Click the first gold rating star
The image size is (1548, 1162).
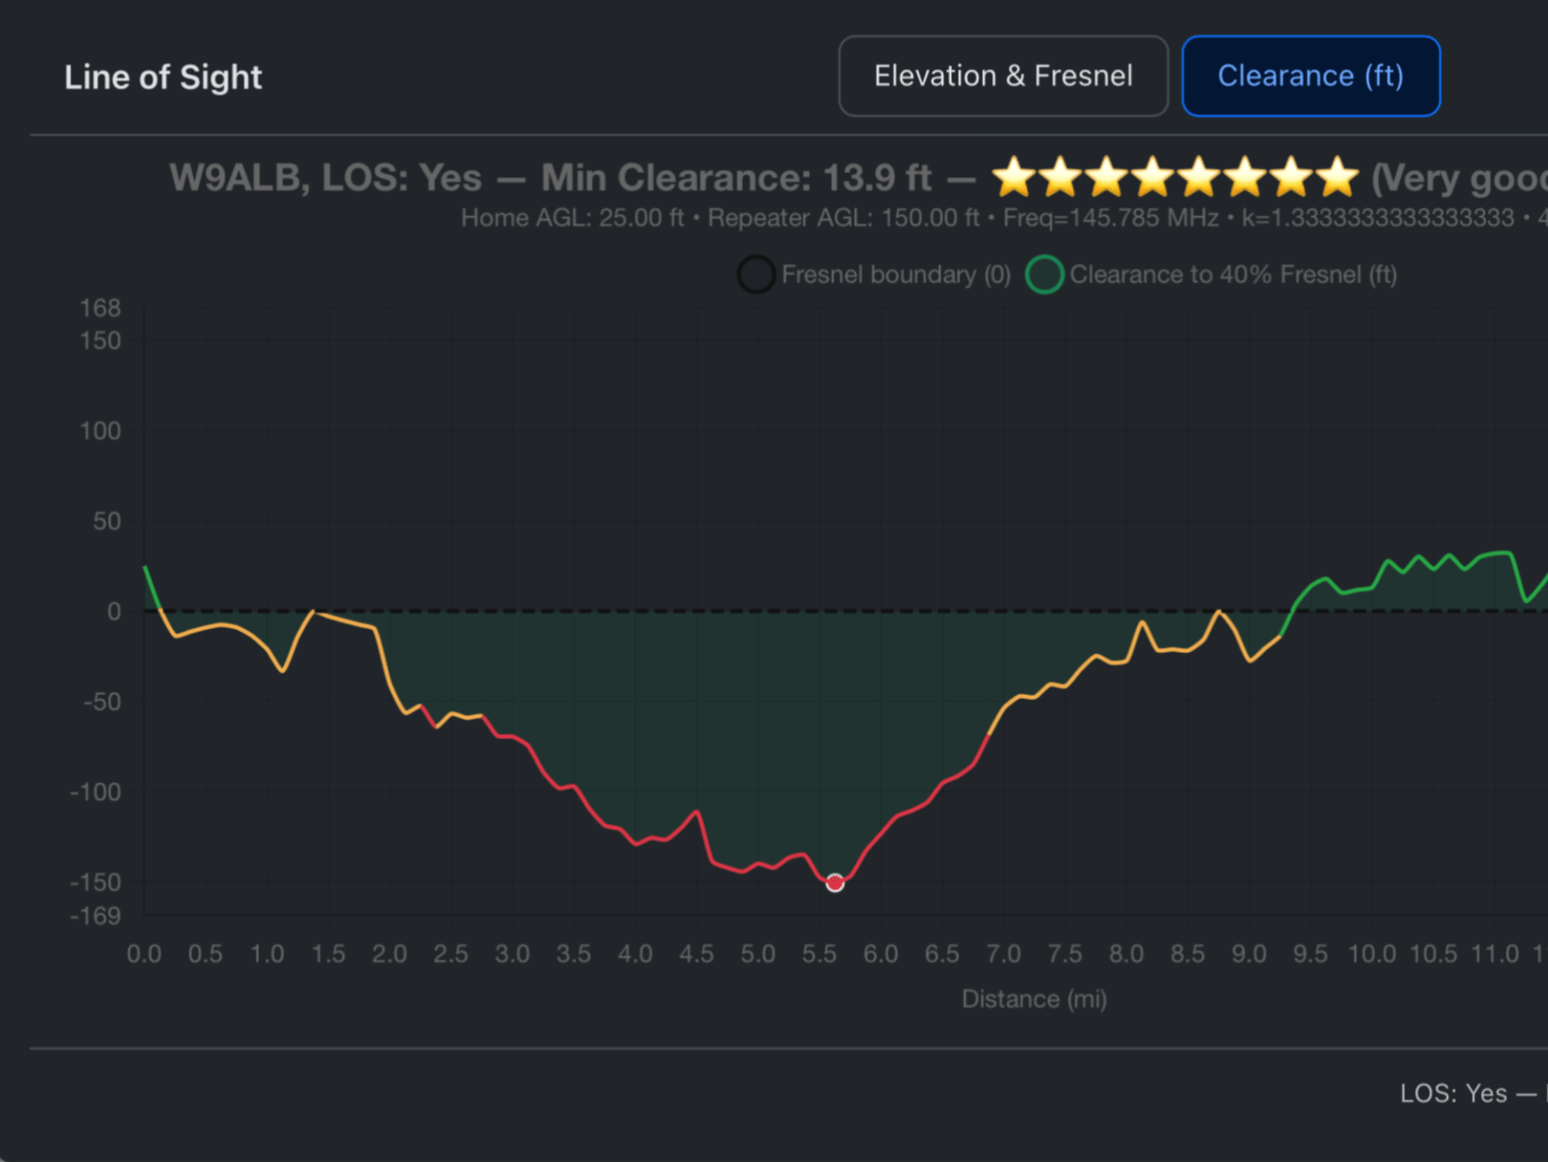click(x=1014, y=177)
